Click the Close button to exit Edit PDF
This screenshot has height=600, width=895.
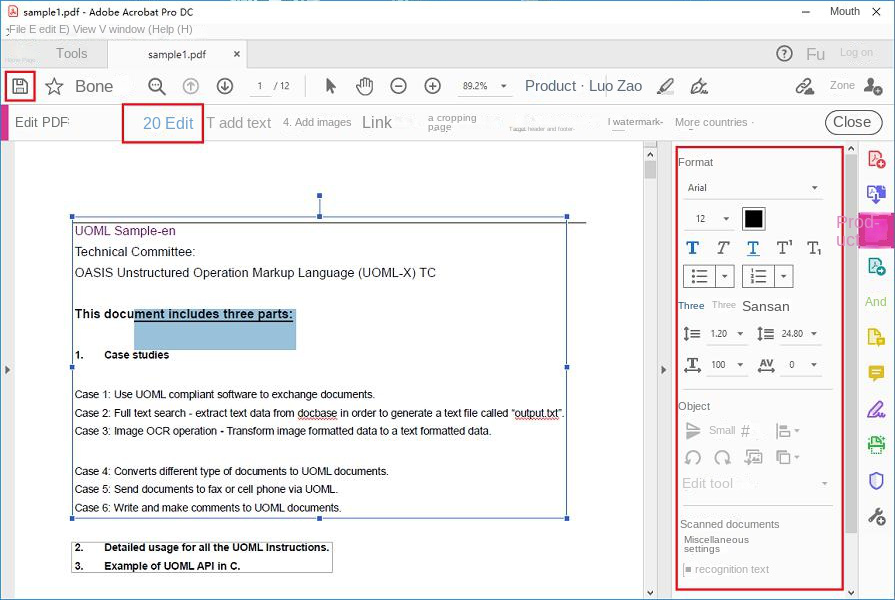click(852, 121)
